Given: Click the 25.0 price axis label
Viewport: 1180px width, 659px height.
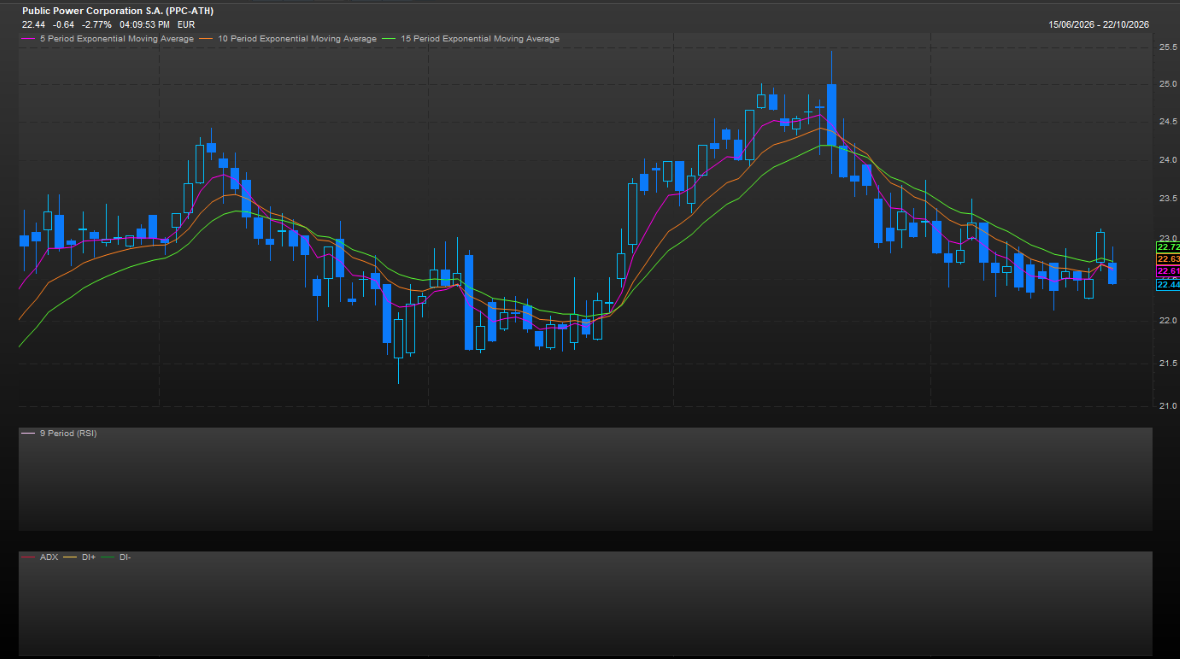Looking at the screenshot, I should [1168, 84].
